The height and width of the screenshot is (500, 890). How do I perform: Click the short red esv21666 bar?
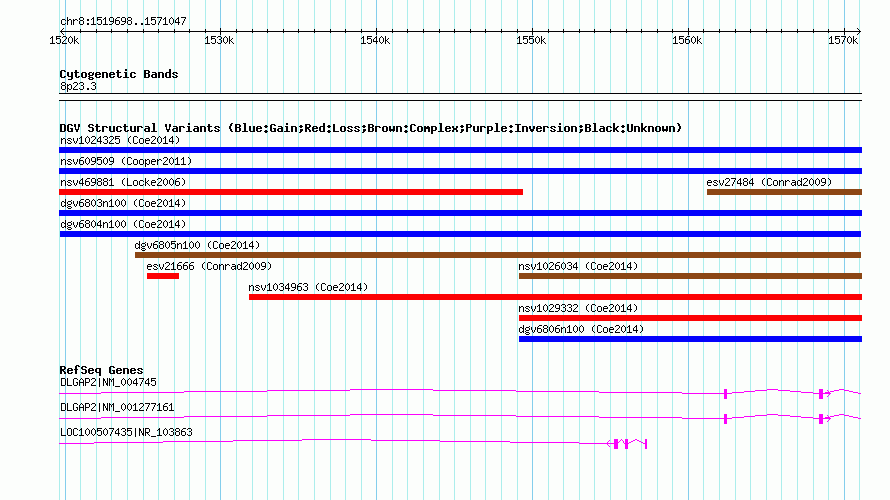tap(163, 276)
